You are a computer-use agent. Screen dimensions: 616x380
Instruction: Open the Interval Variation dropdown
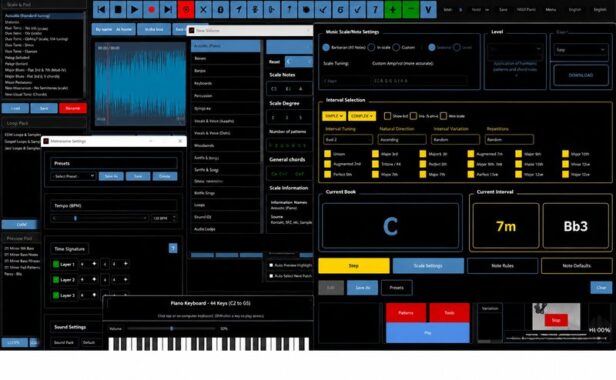tap(455, 140)
